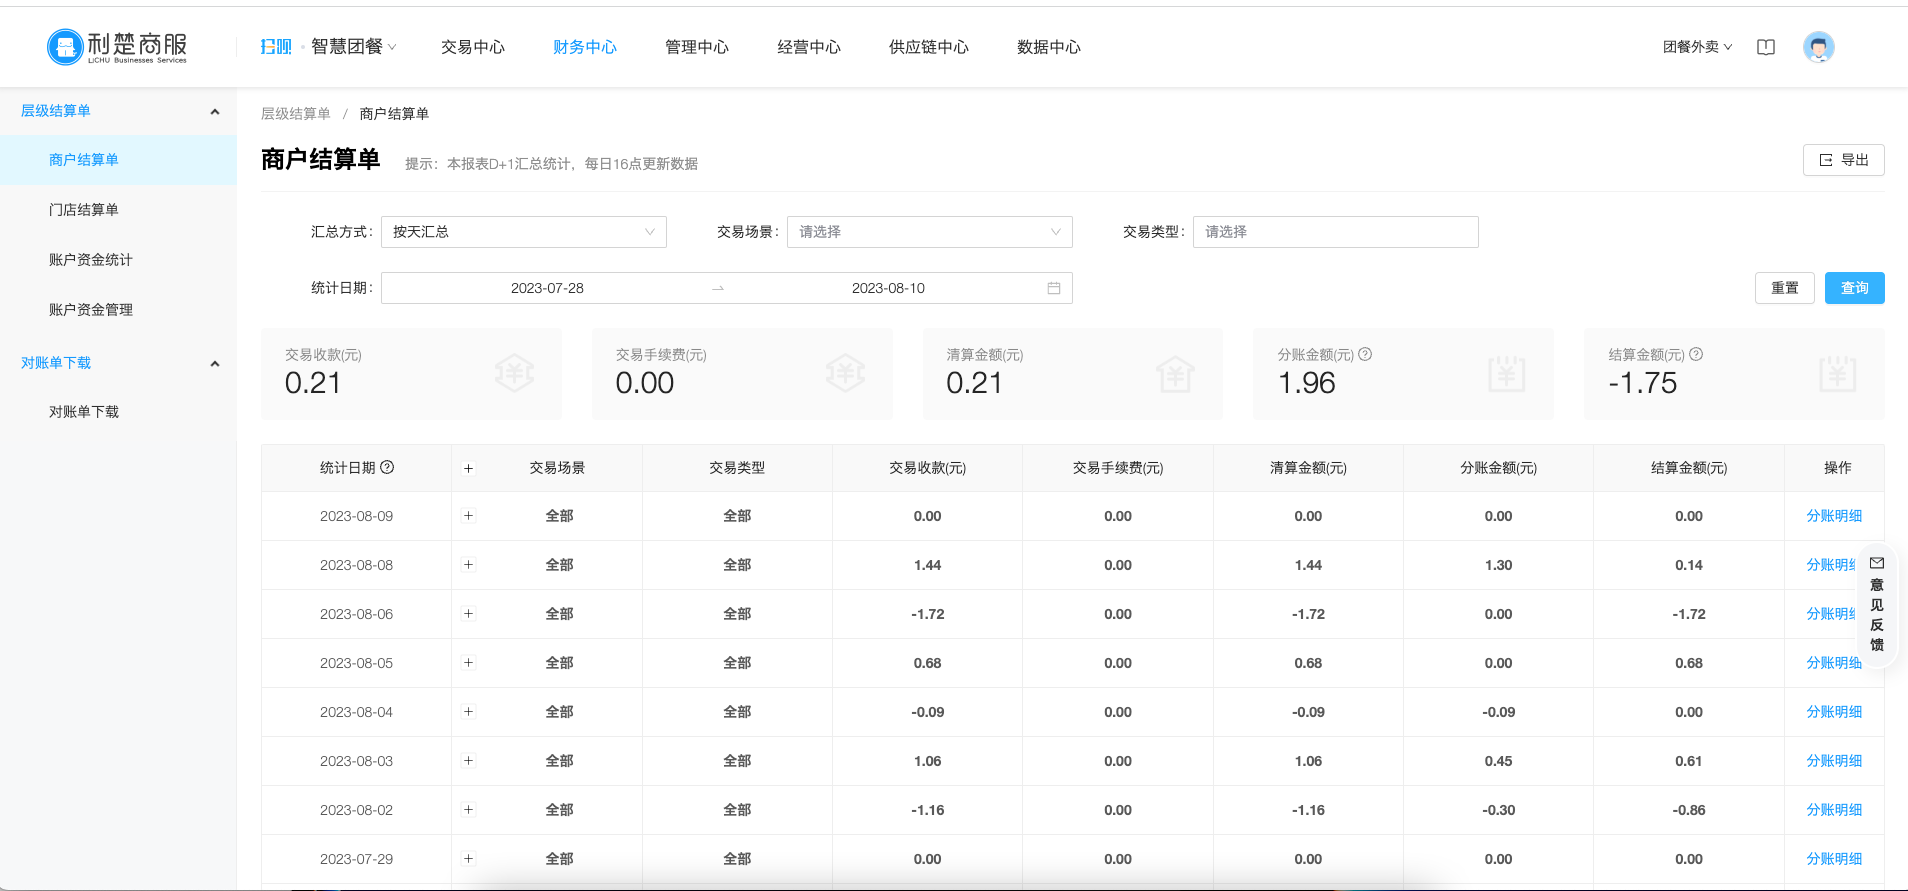Screen dimensions: 1908x891
Task: Open the help documentation book icon
Action: pos(1766,47)
